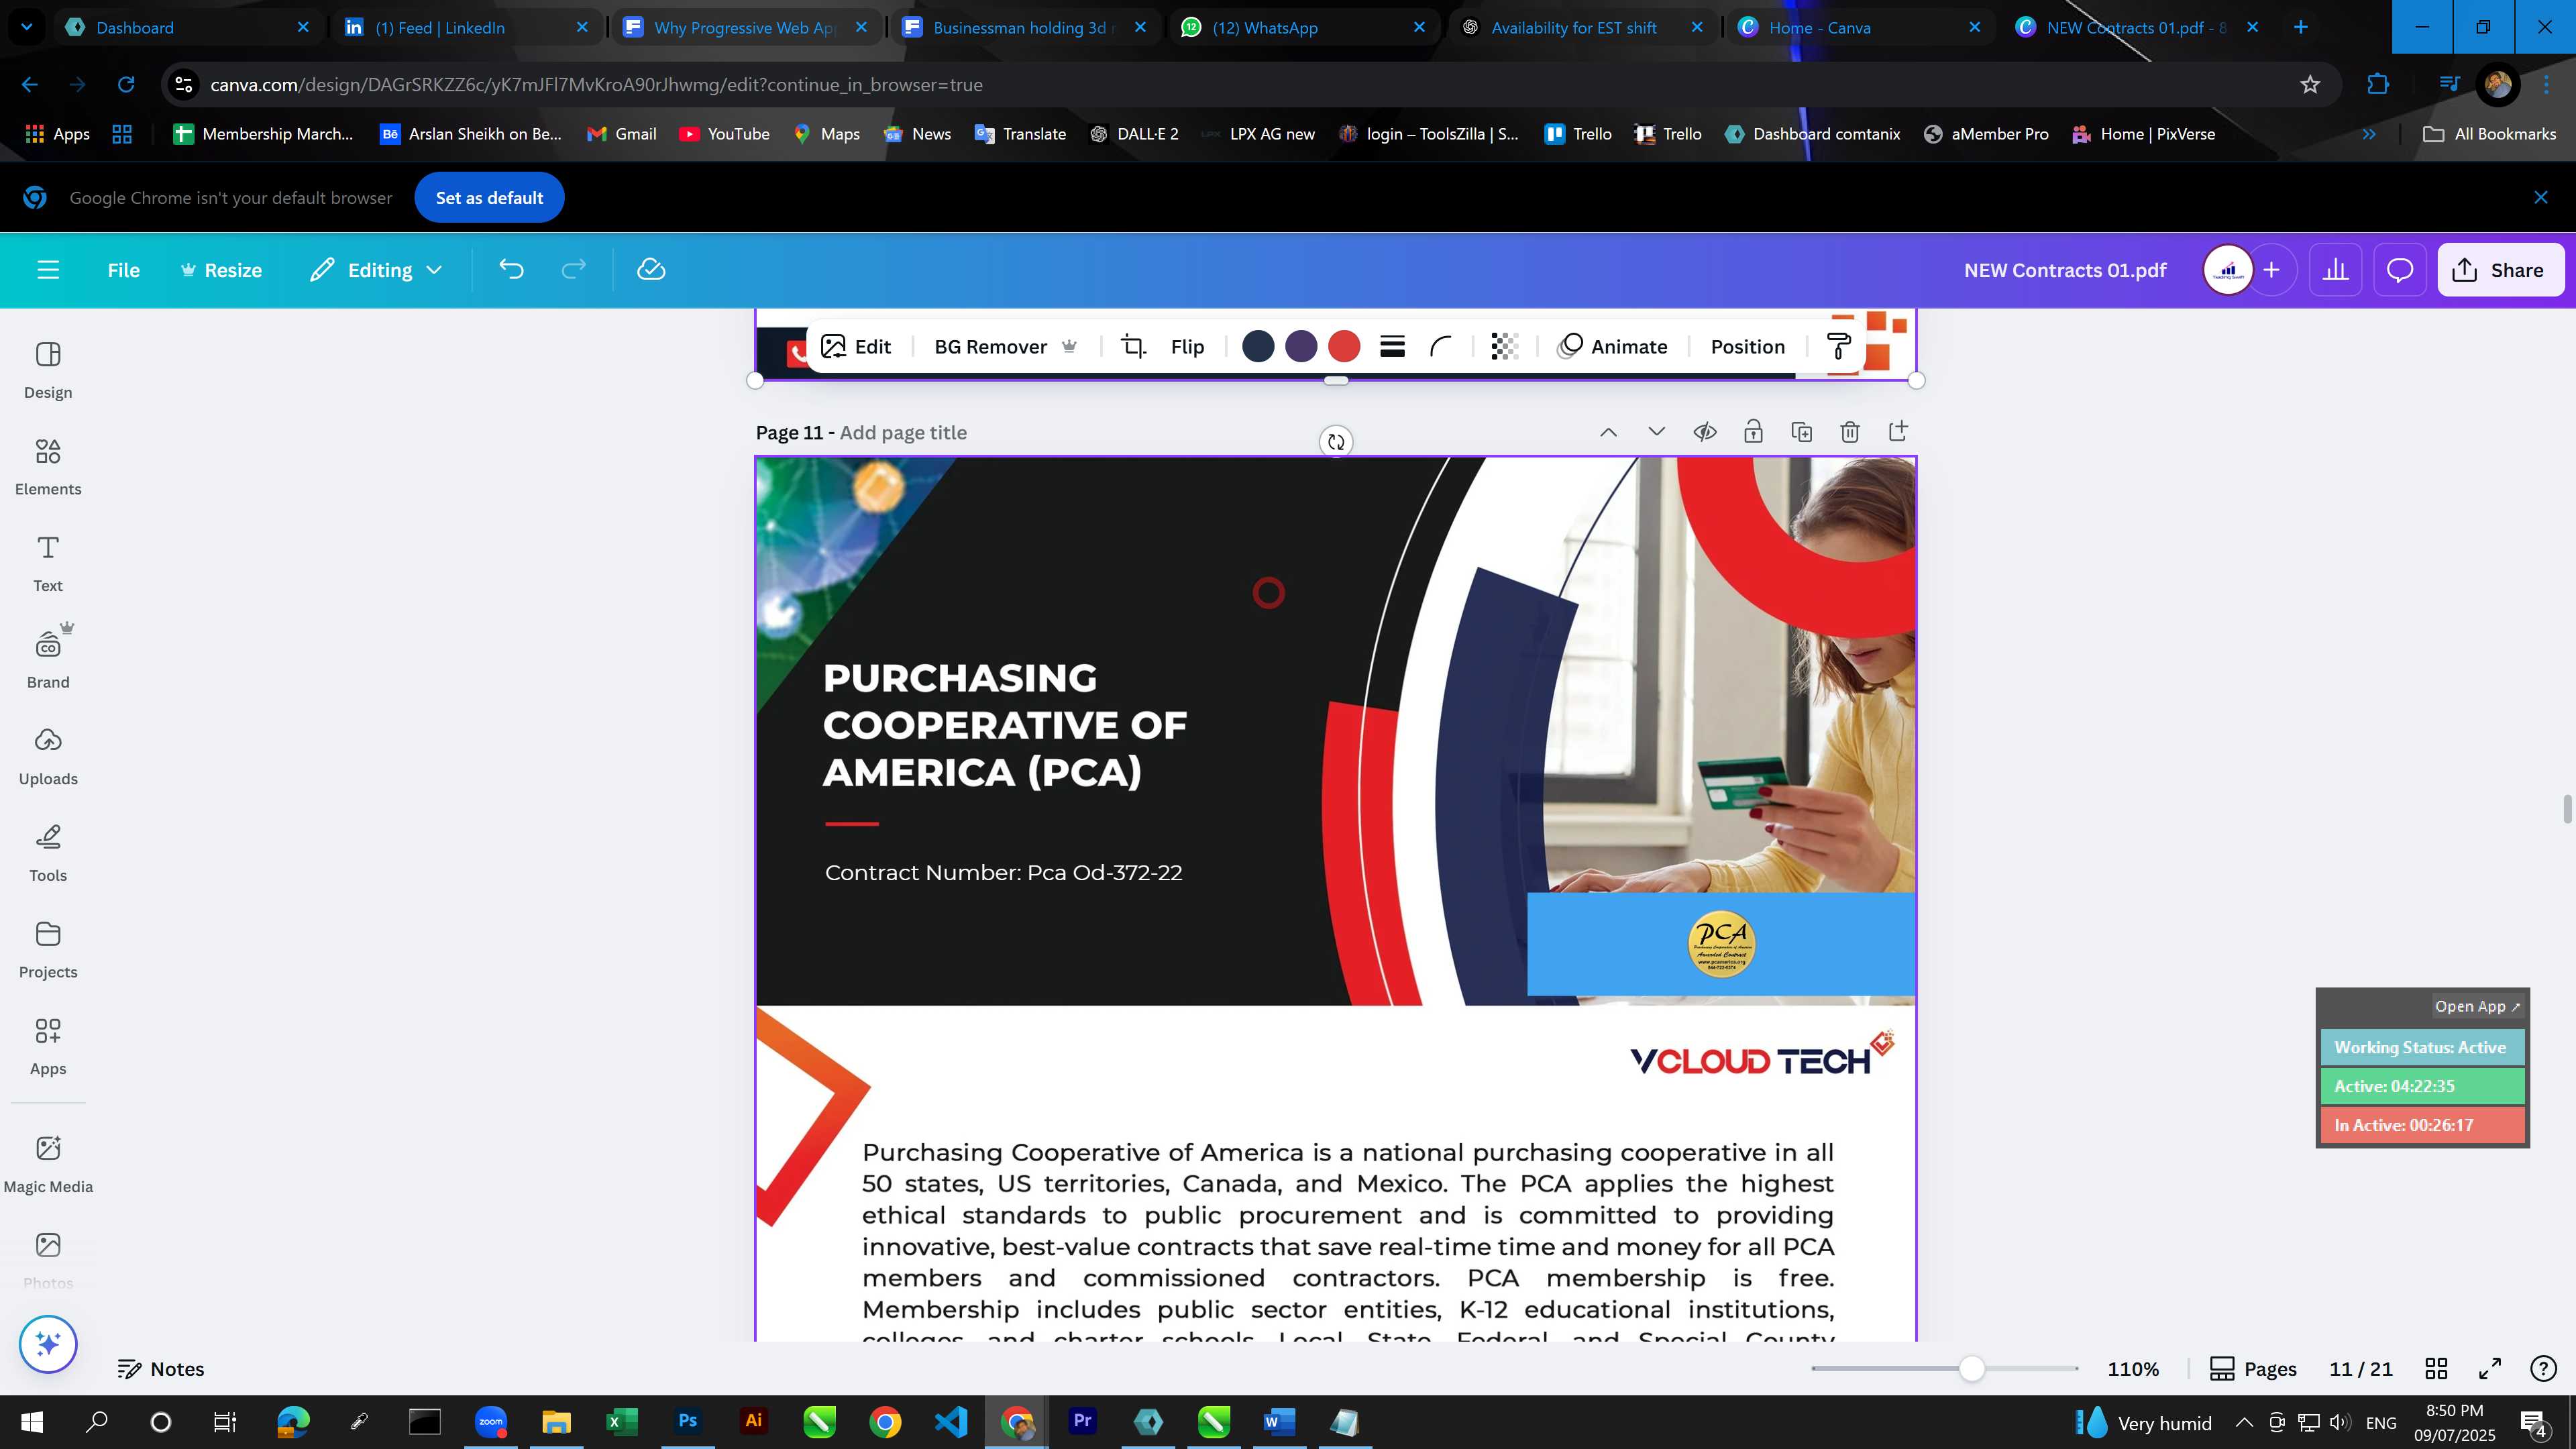Expand hidden bookmarks chevron
The image size is (2576, 1449).
pos(2368,134)
